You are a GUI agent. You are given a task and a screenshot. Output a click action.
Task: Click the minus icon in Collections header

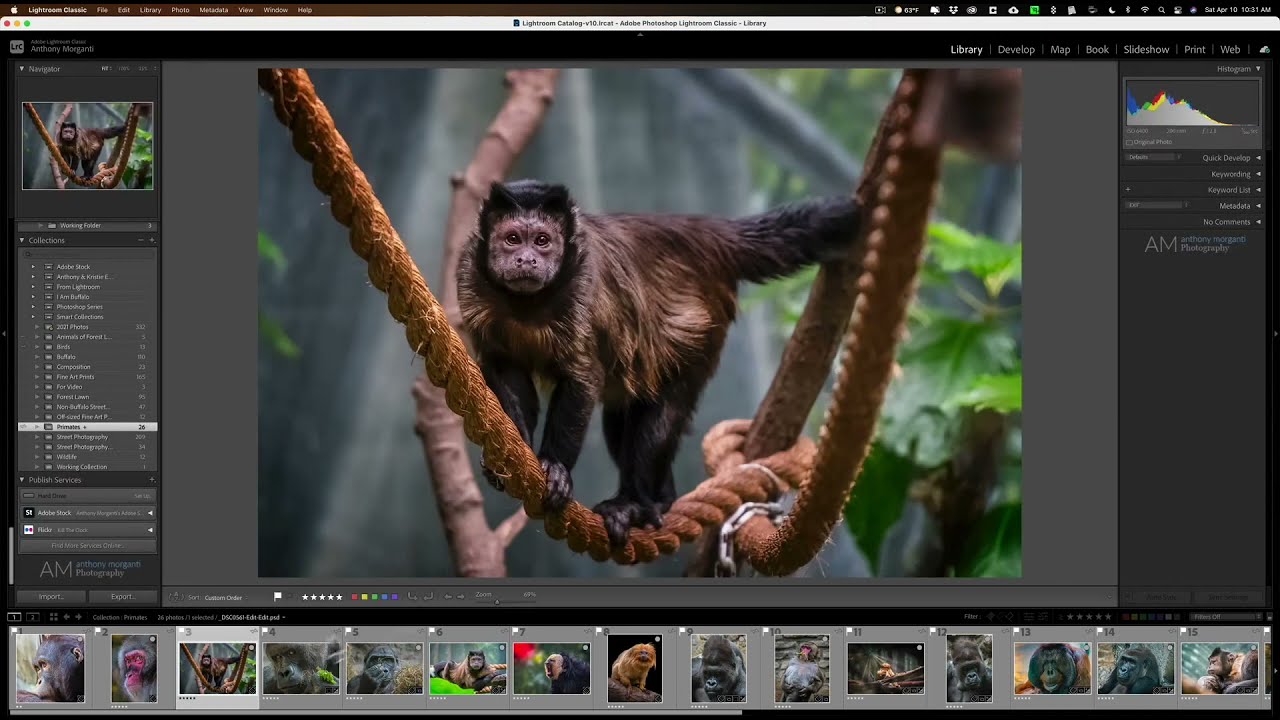141,240
